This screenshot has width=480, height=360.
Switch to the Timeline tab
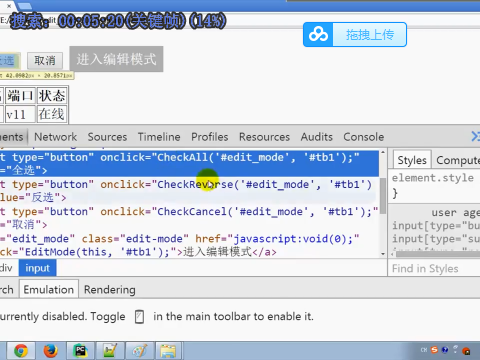coord(159,137)
